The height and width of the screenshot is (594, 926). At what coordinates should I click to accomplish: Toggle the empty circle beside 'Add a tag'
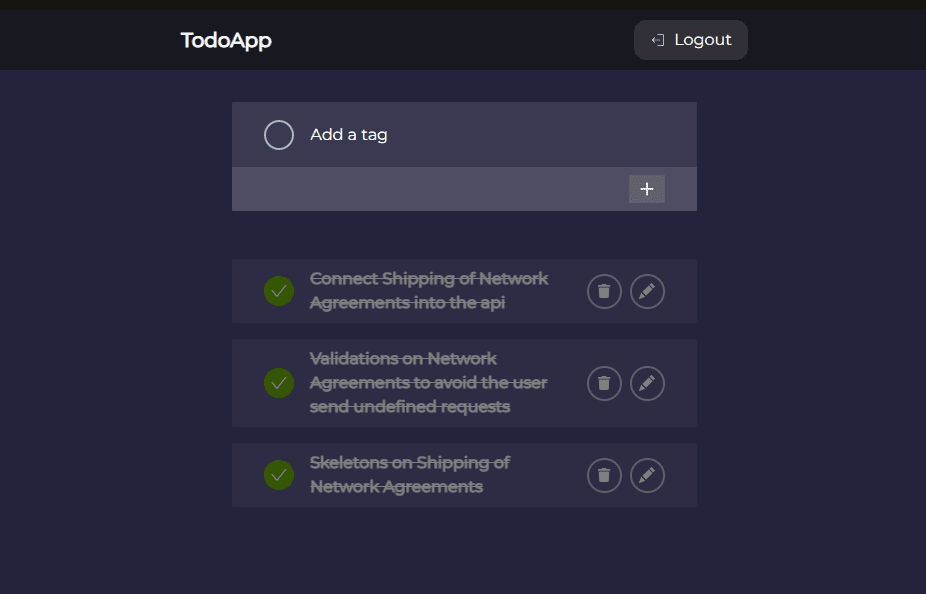point(279,135)
